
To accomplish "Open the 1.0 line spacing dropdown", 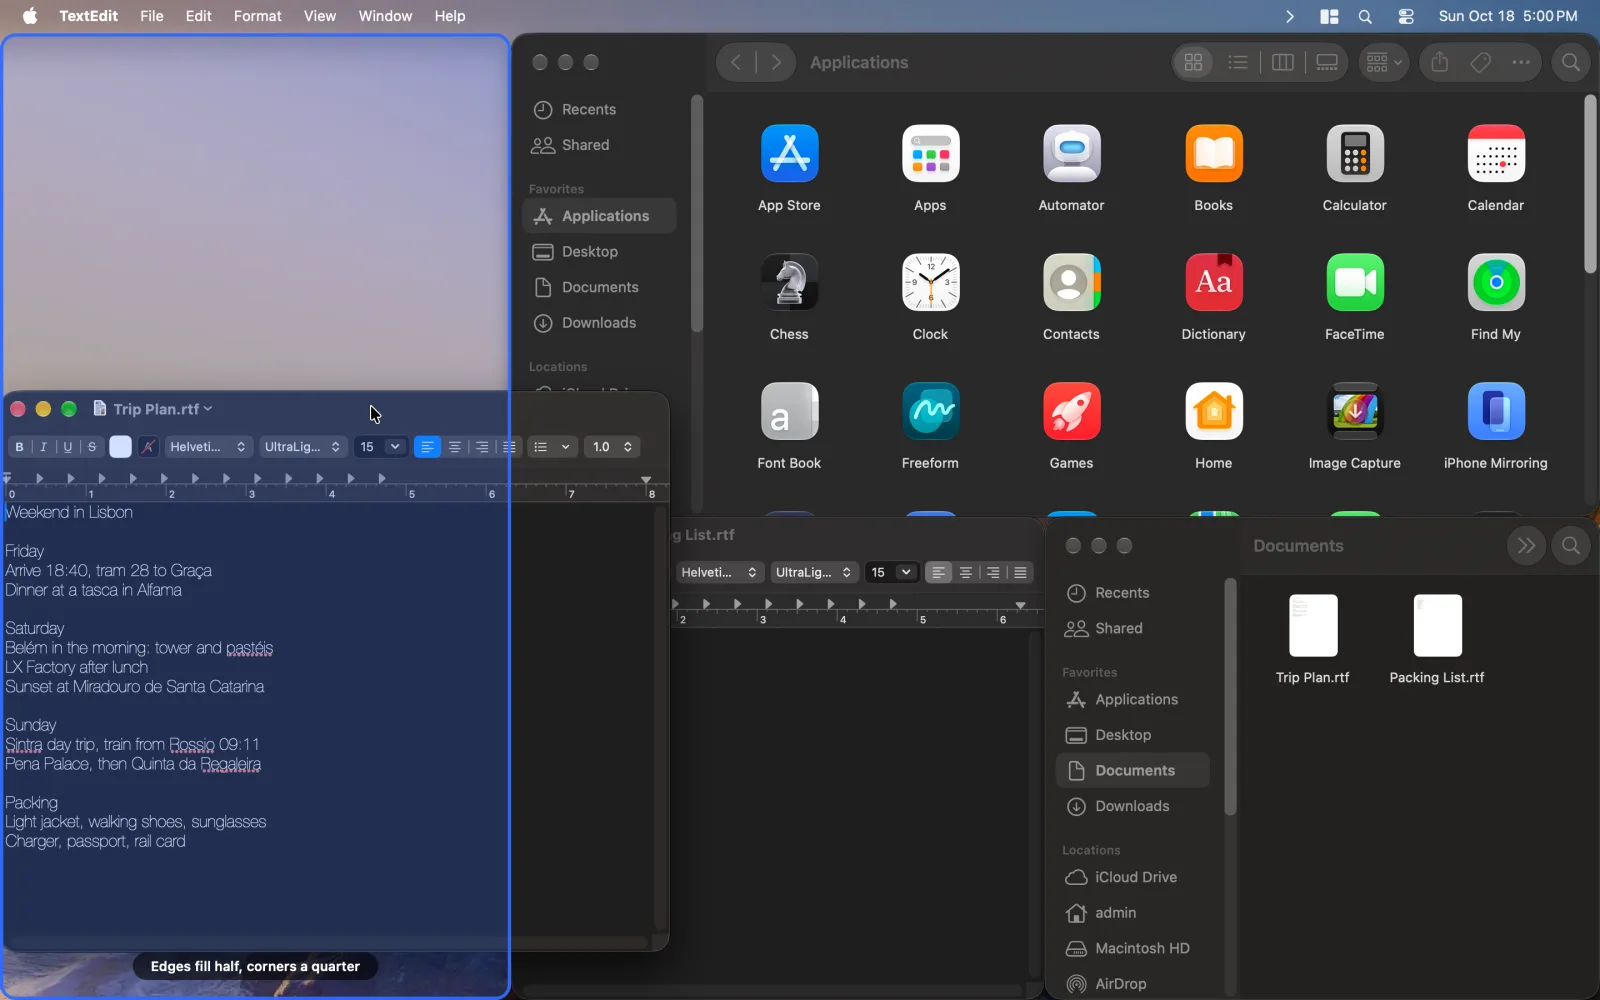I will click(x=612, y=447).
